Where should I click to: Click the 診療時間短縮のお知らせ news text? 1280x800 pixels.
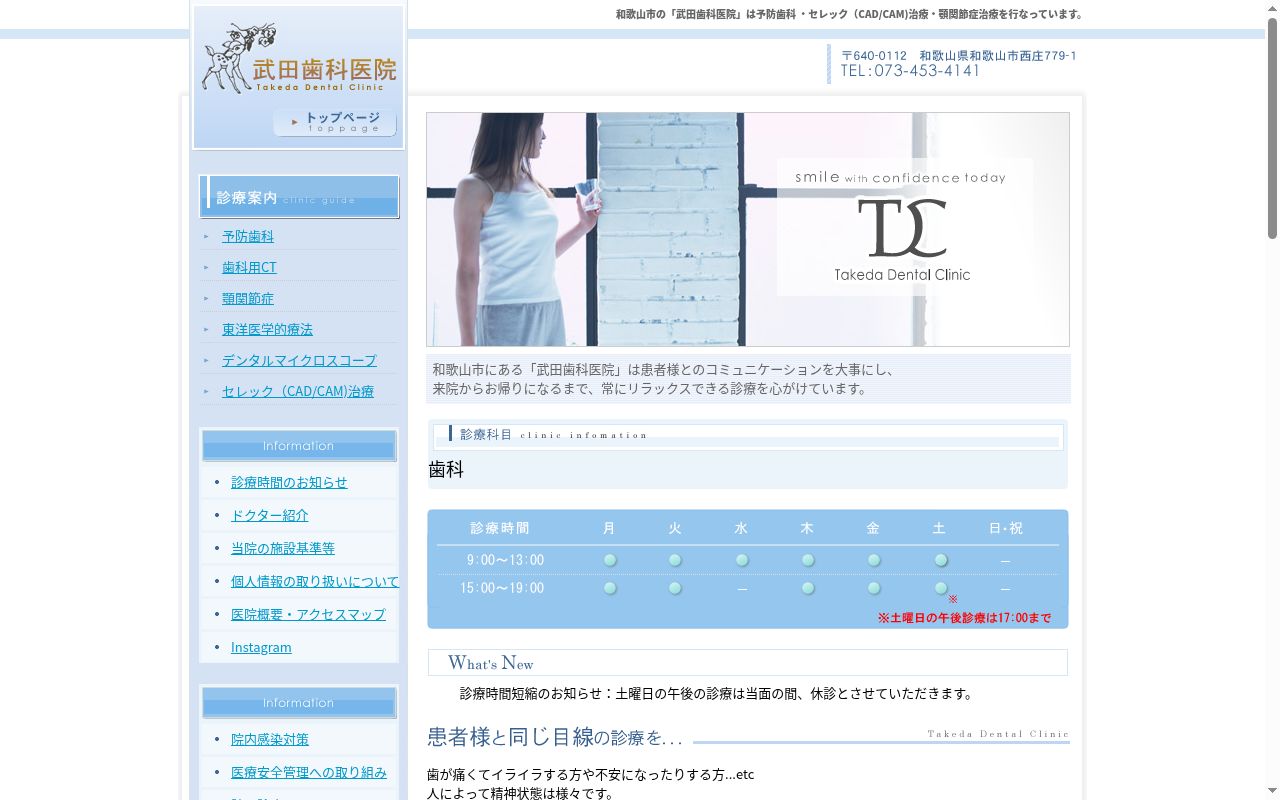pos(716,693)
